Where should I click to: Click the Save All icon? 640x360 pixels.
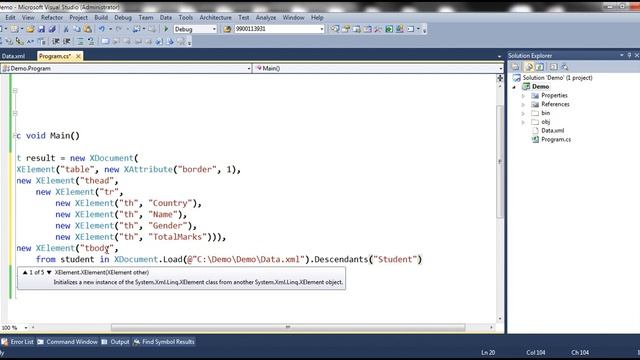pyautogui.click(x=52, y=29)
